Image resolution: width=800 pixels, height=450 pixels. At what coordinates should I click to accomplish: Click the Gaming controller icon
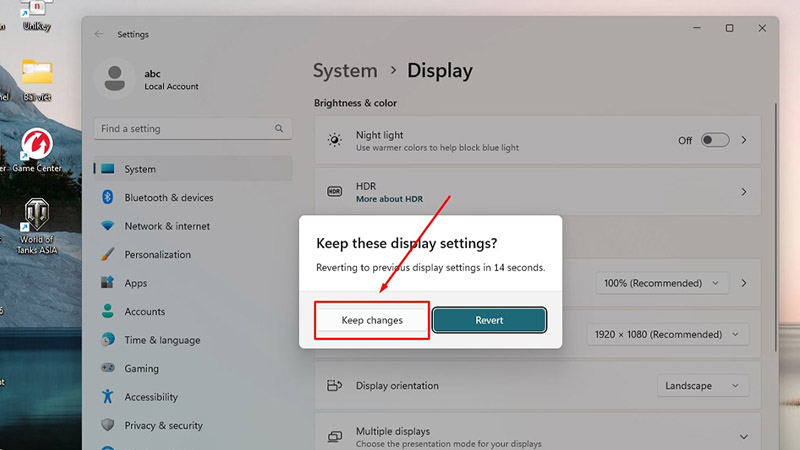point(108,368)
